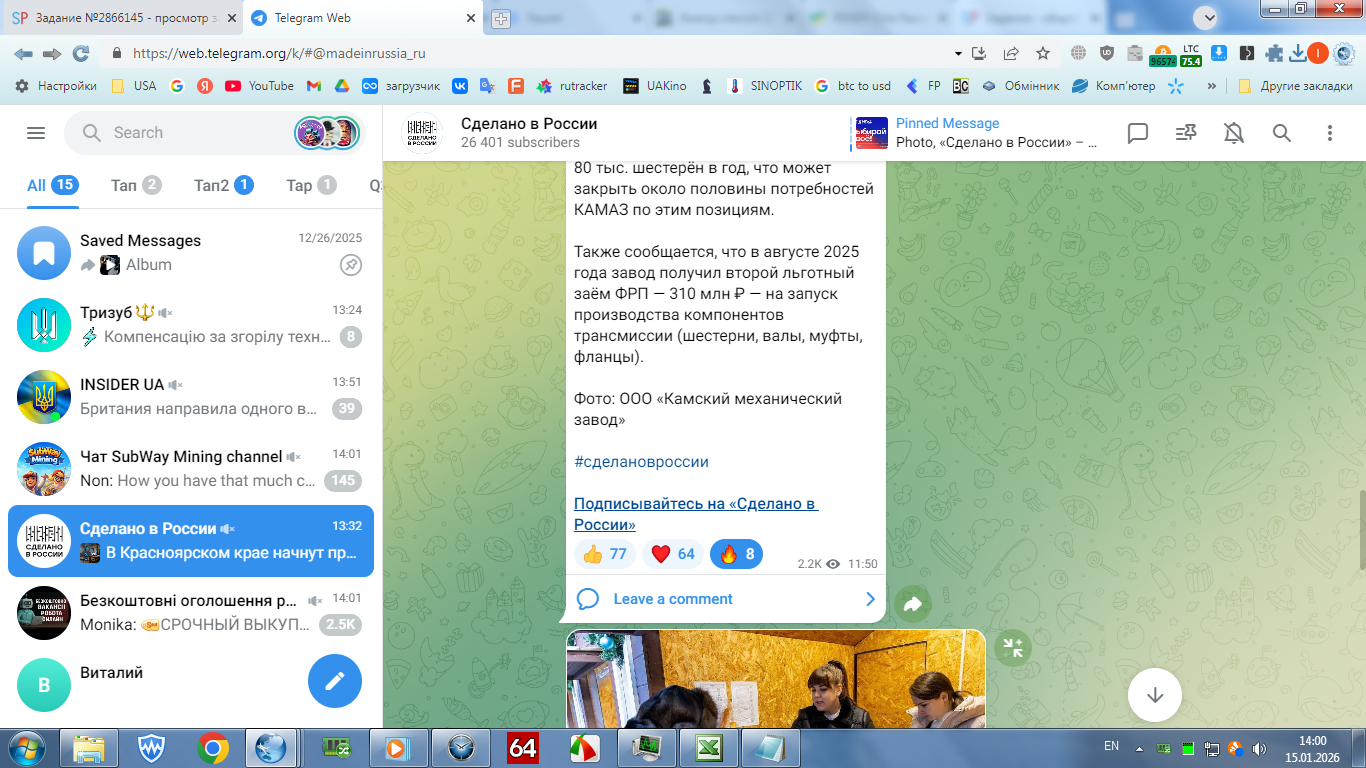Bookmark this page with star icon

pyautogui.click(x=1043, y=53)
